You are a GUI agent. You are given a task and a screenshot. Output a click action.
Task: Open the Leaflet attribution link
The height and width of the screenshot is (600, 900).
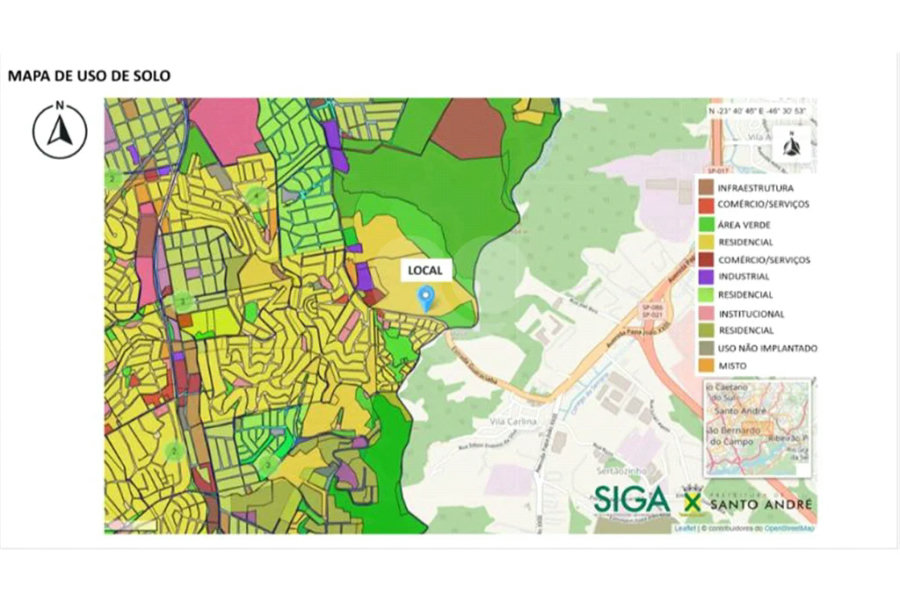[x=685, y=528]
